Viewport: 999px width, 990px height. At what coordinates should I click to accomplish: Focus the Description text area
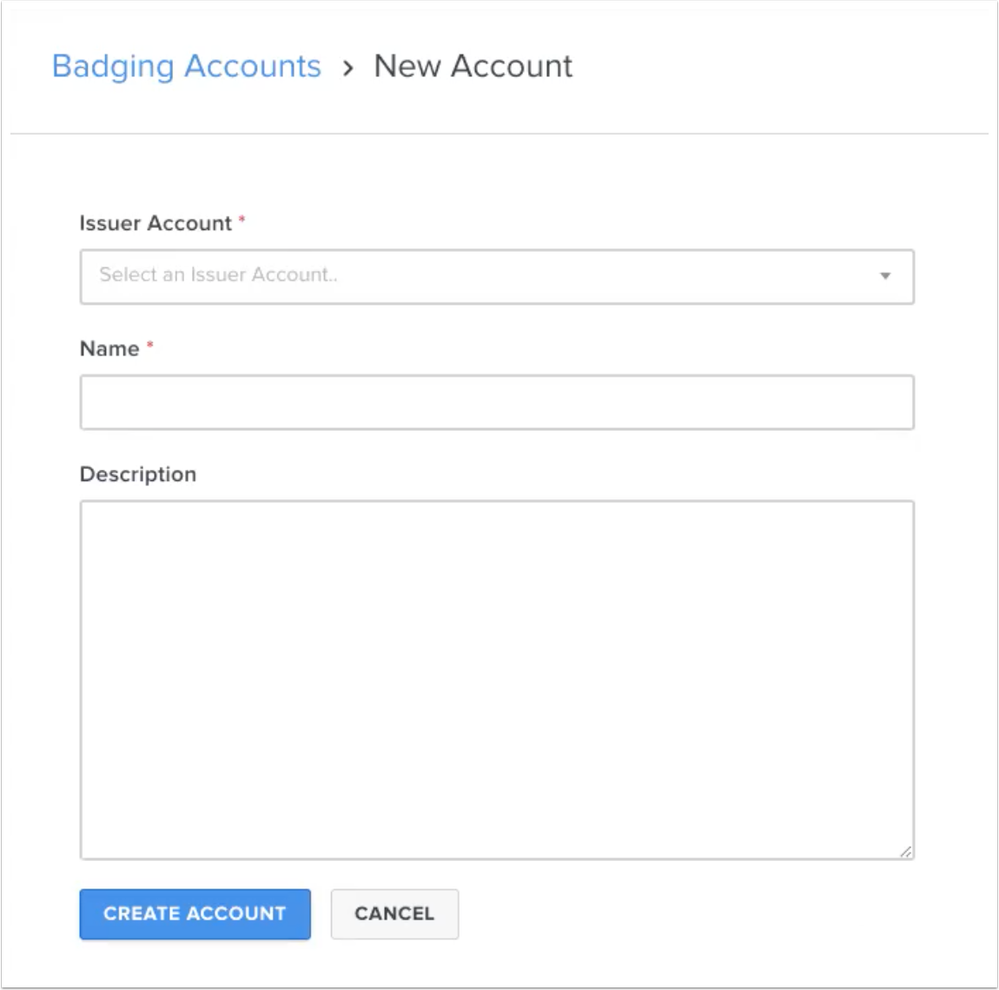497,678
